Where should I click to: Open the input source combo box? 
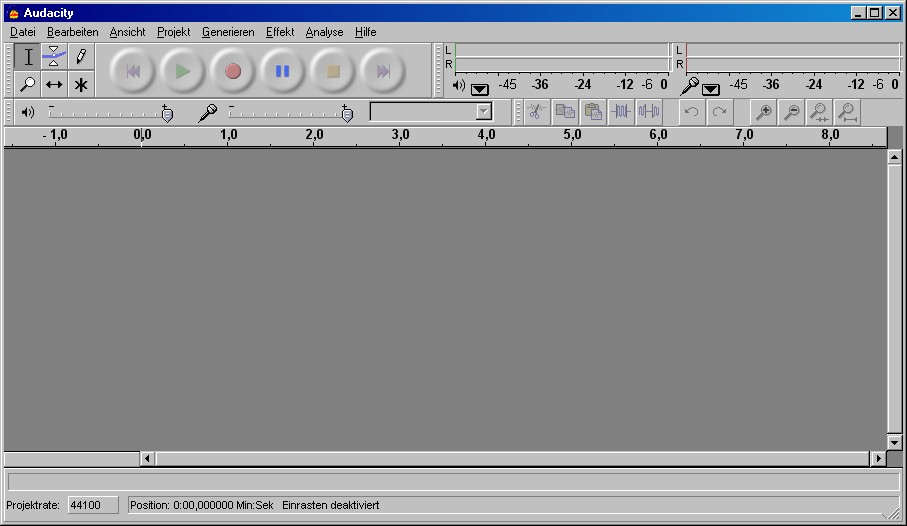pyautogui.click(x=431, y=112)
